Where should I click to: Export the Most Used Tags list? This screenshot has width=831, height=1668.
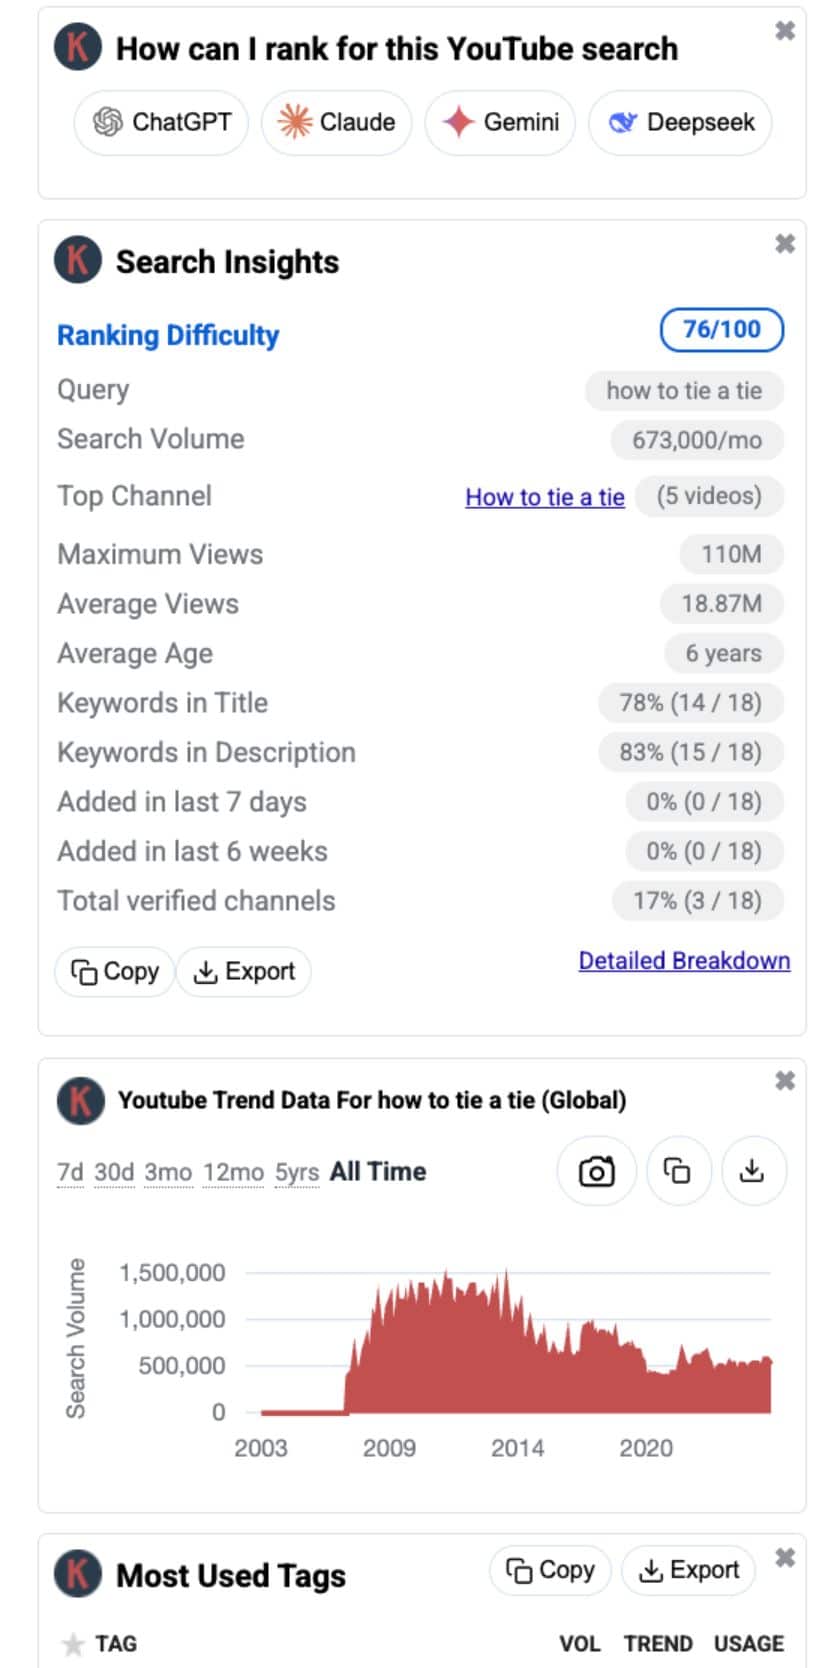690,1570
